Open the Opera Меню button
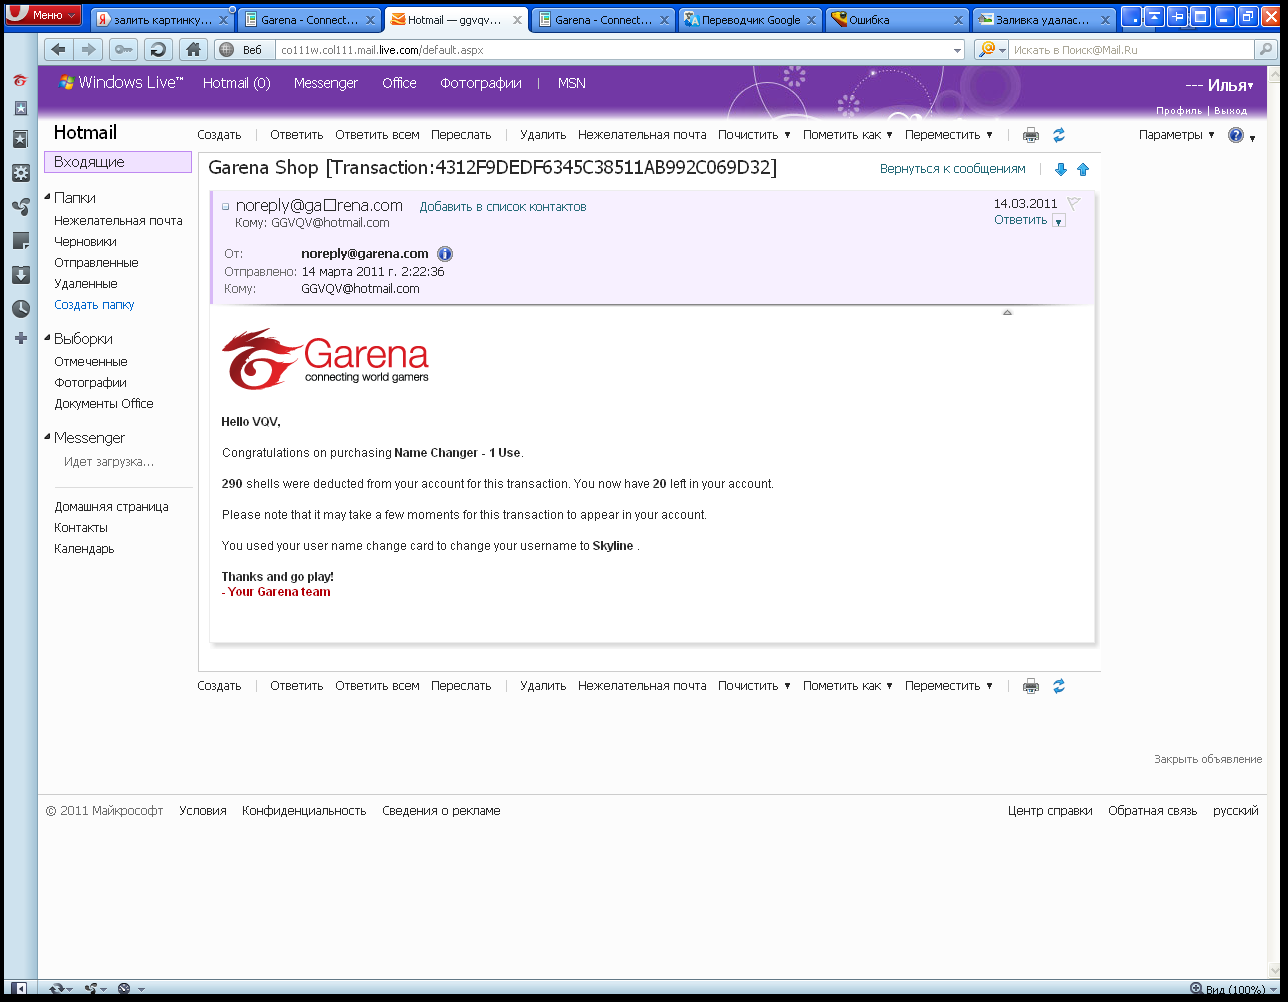The image size is (1288, 1002). (43, 14)
